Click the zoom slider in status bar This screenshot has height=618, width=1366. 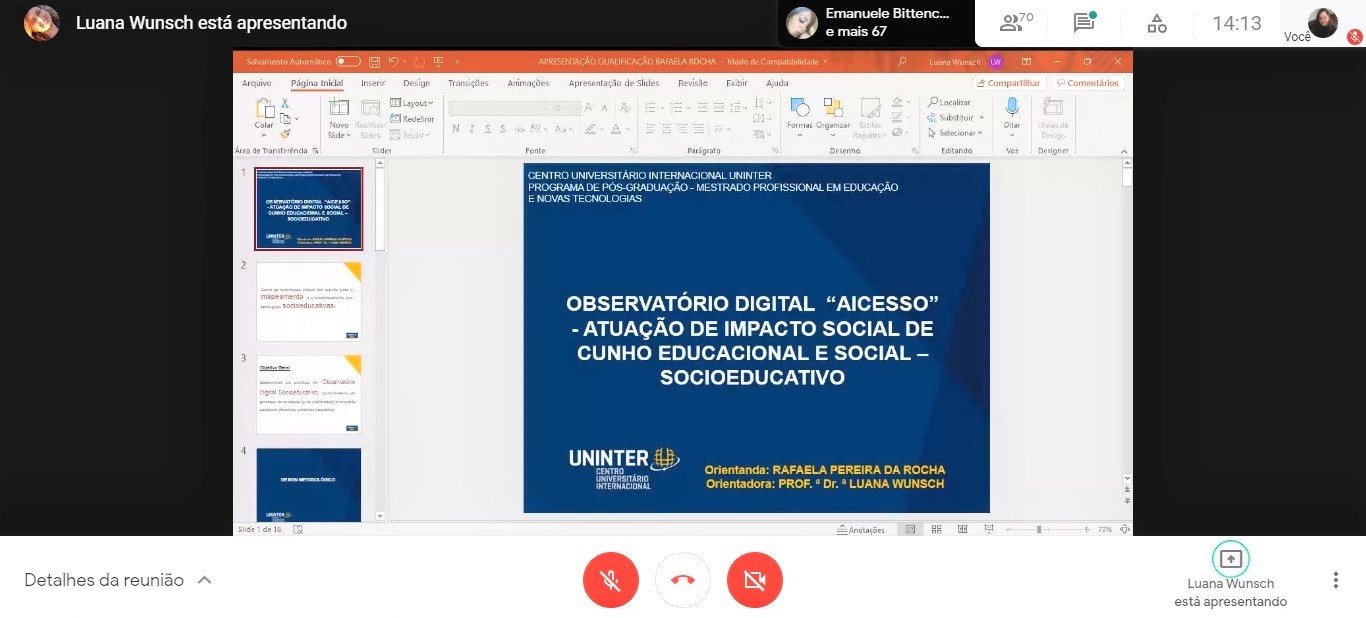pyautogui.click(x=1039, y=529)
